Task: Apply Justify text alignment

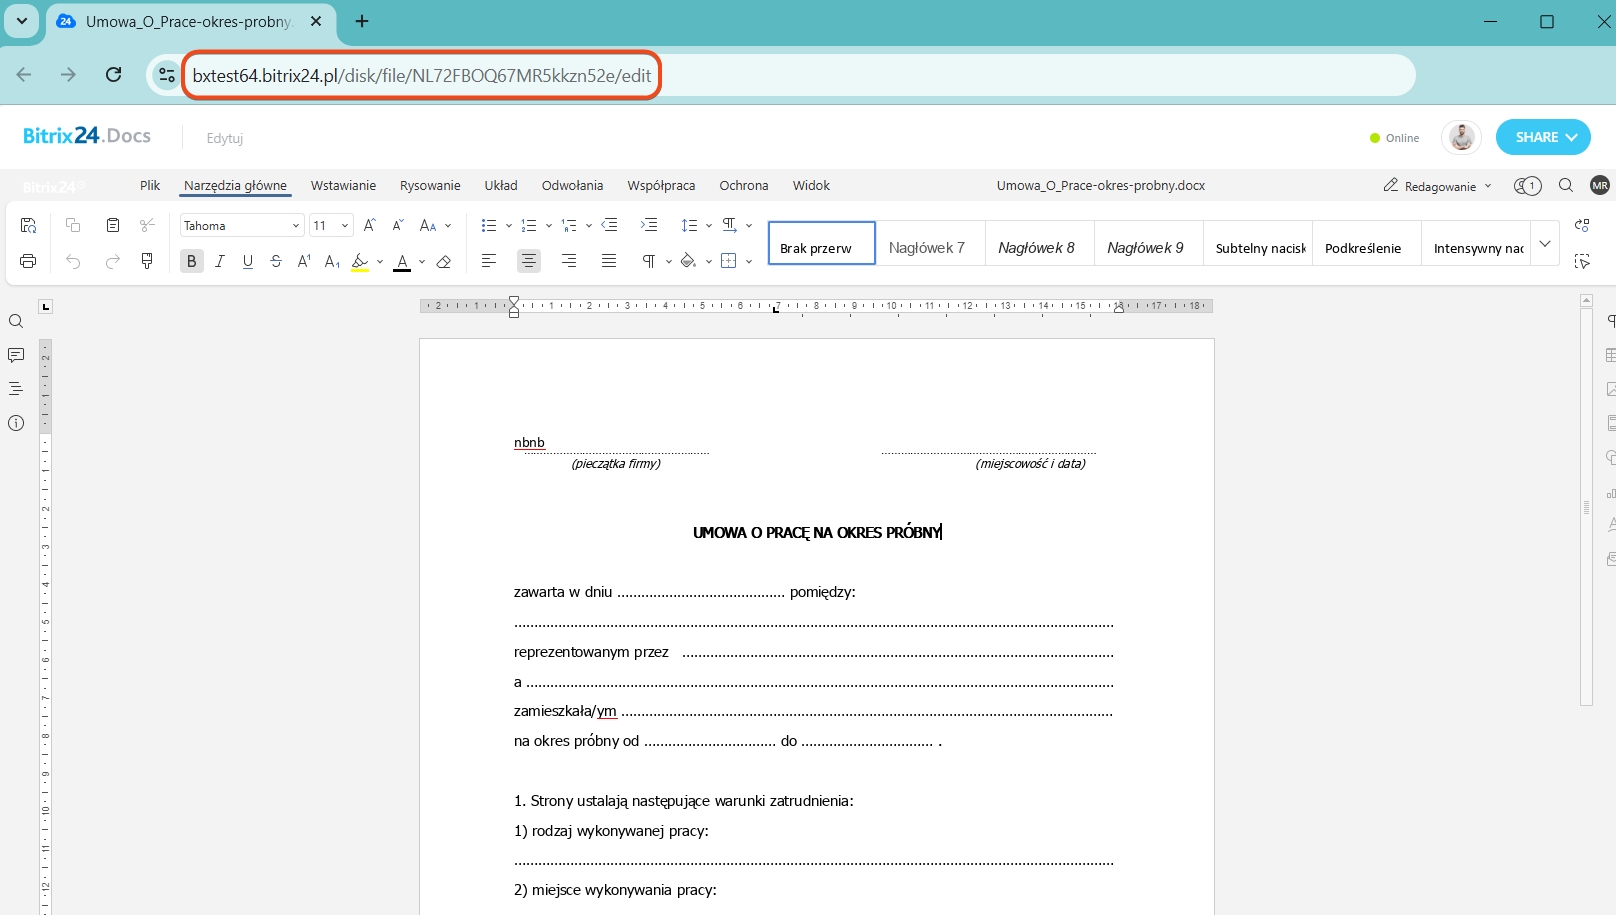Action: point(609,261)
